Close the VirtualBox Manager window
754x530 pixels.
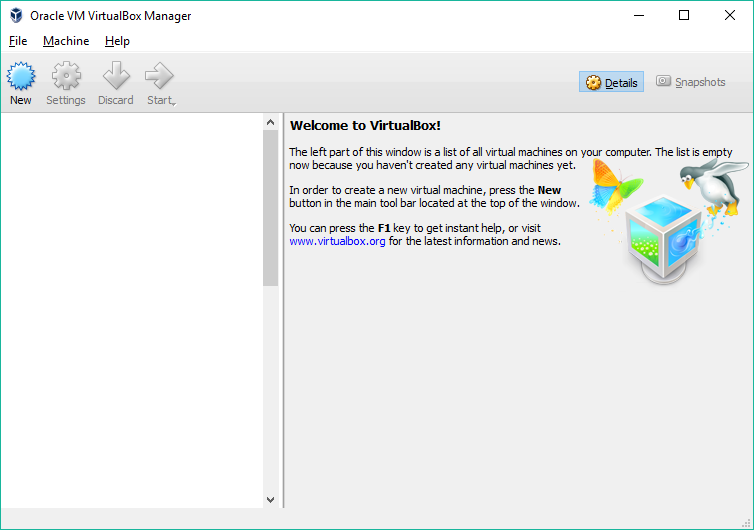pos(729,15)
